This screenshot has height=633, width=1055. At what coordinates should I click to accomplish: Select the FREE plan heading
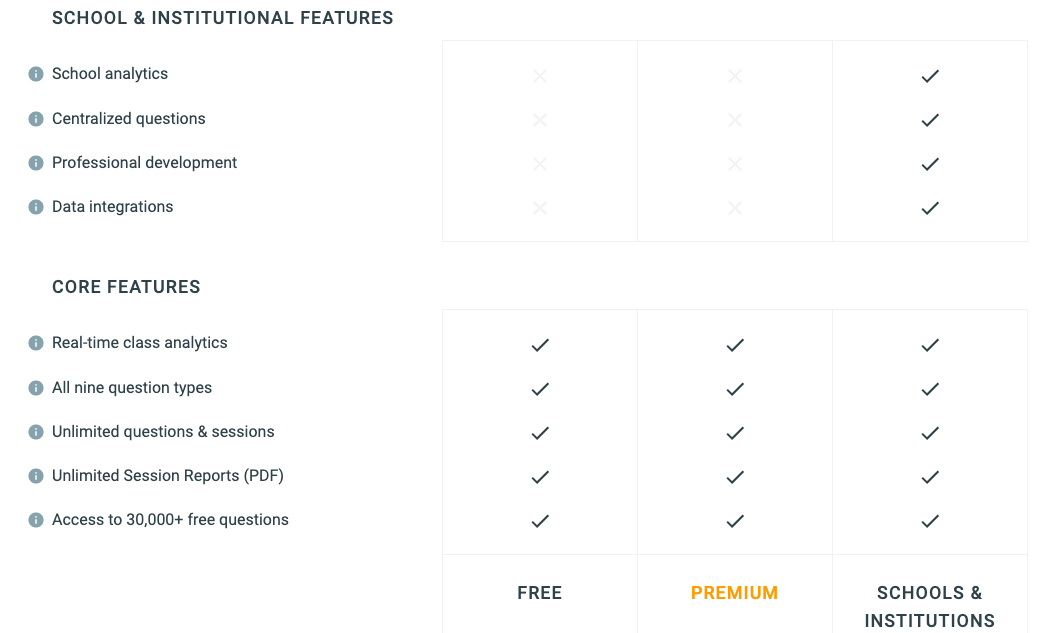point(540,593)
